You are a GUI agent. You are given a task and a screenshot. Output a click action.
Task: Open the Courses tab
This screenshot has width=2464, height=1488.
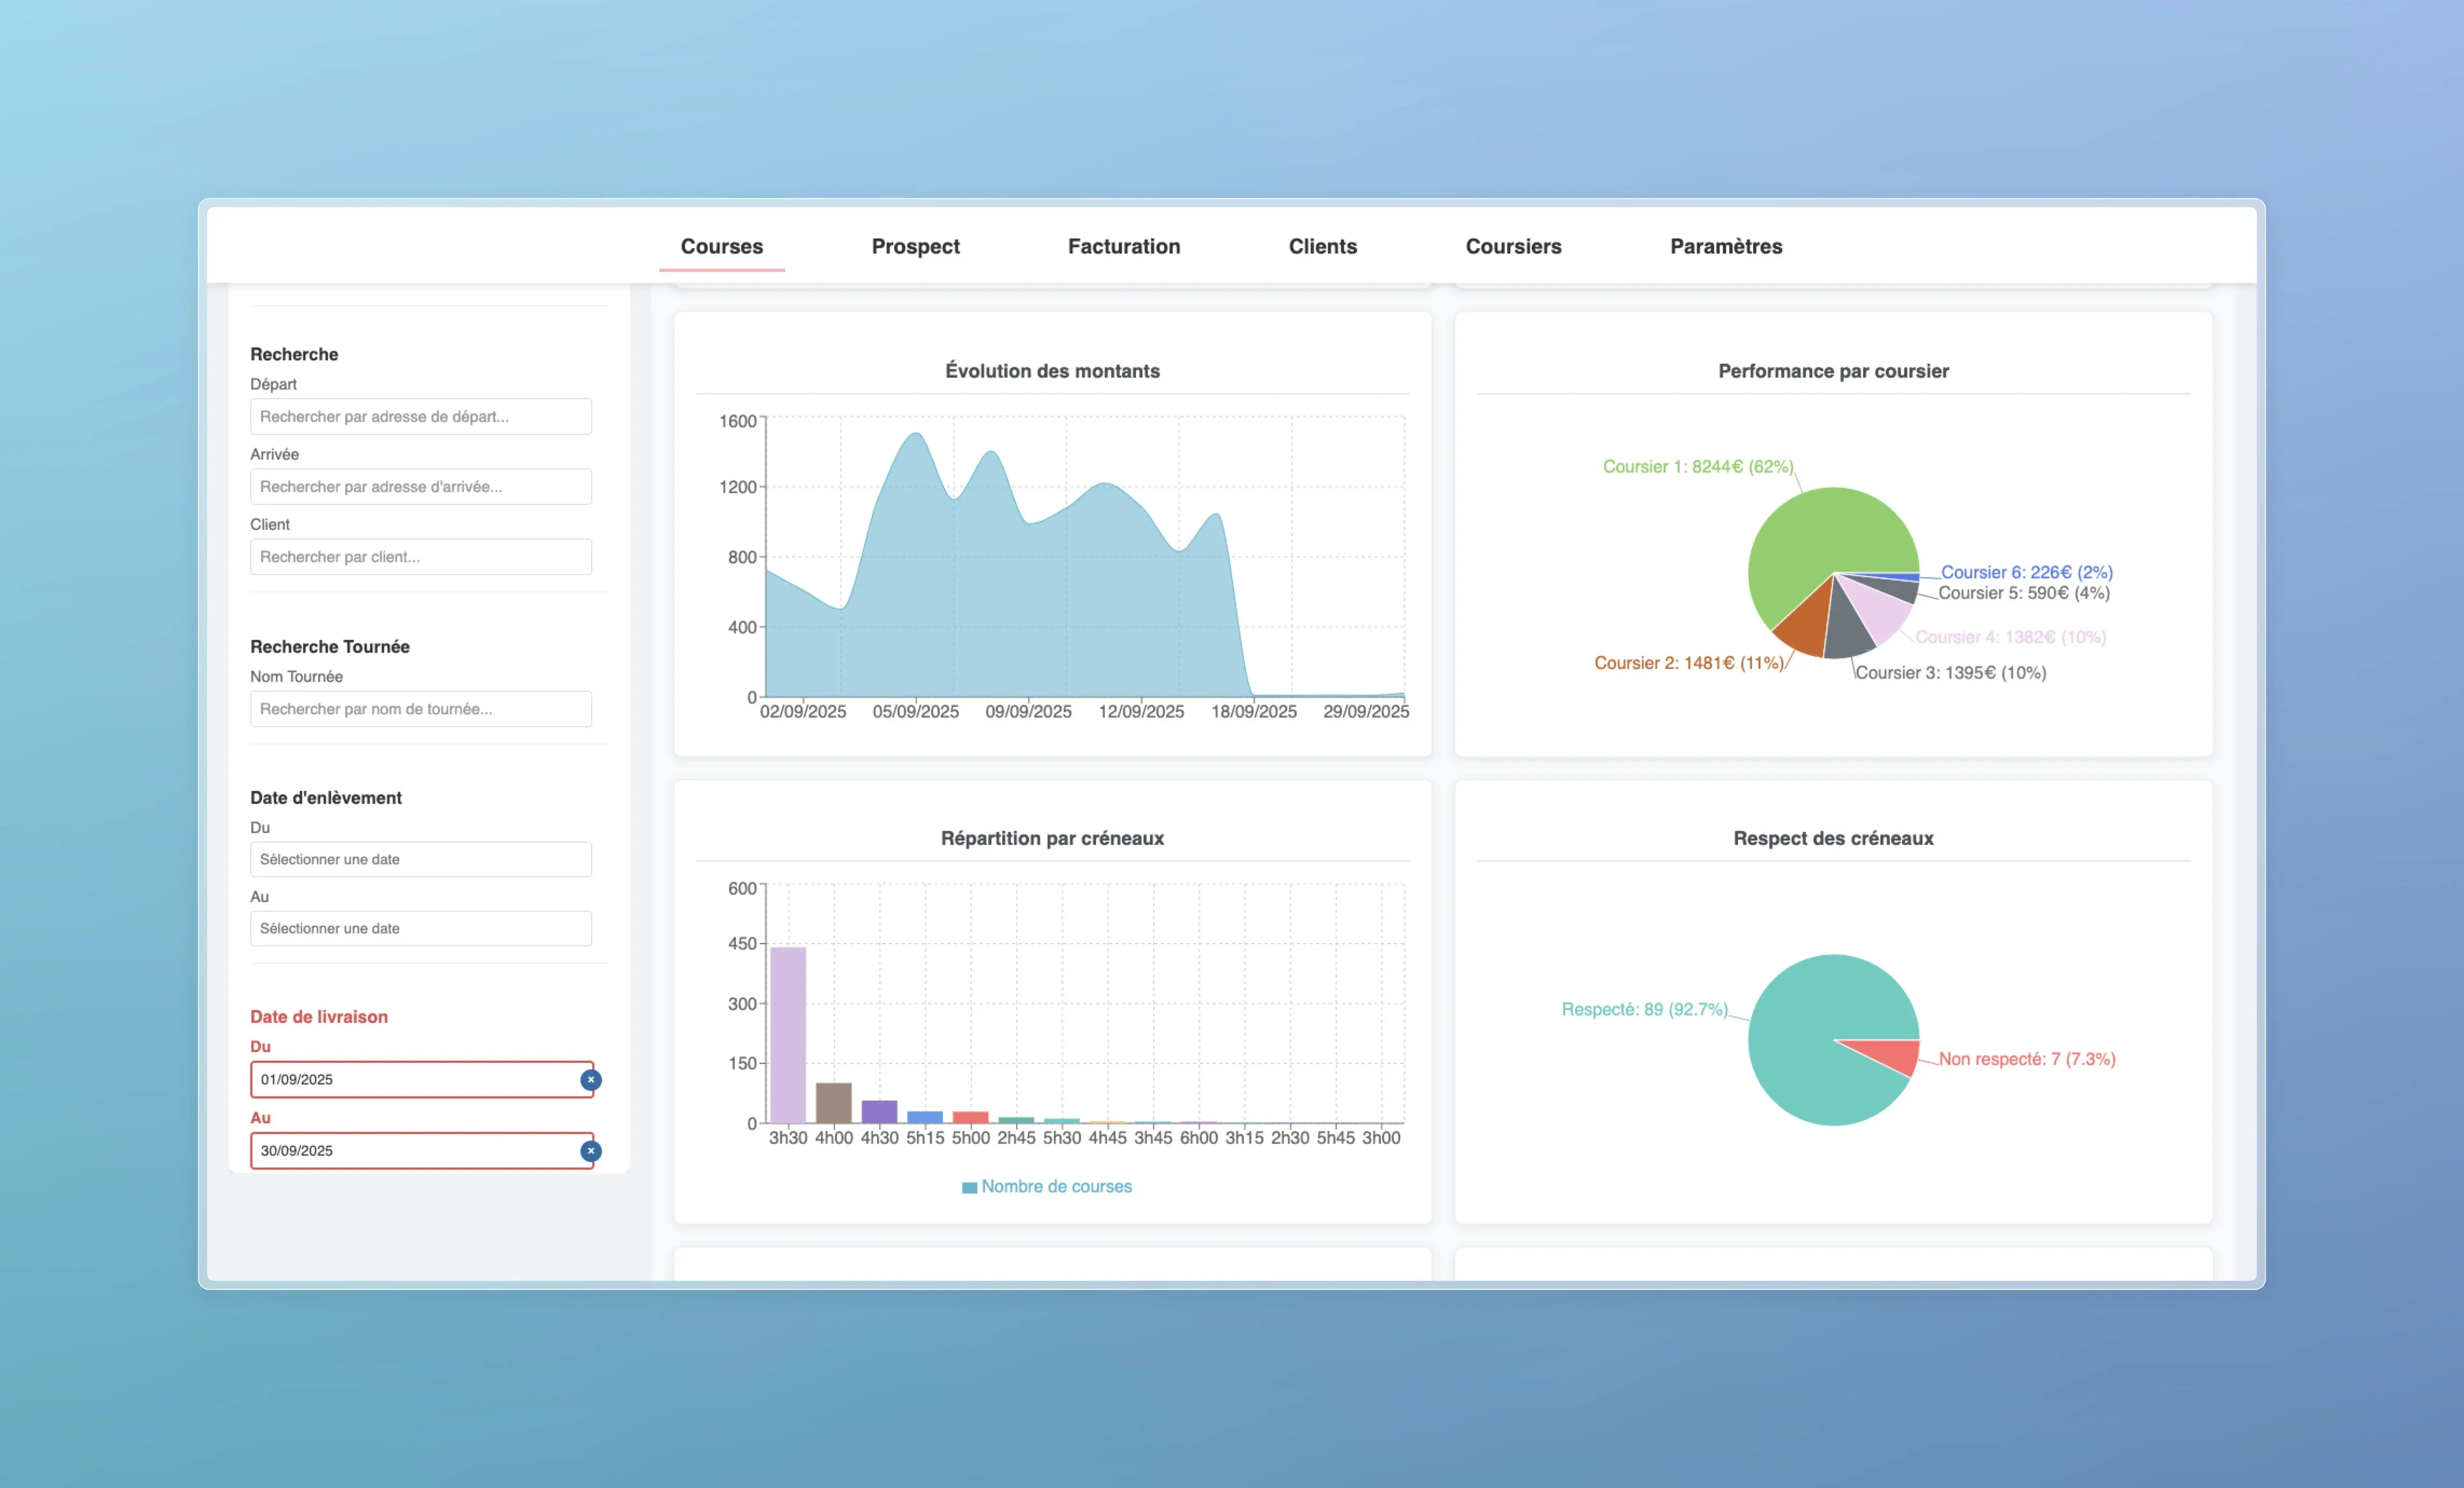[x=721, y=246]
